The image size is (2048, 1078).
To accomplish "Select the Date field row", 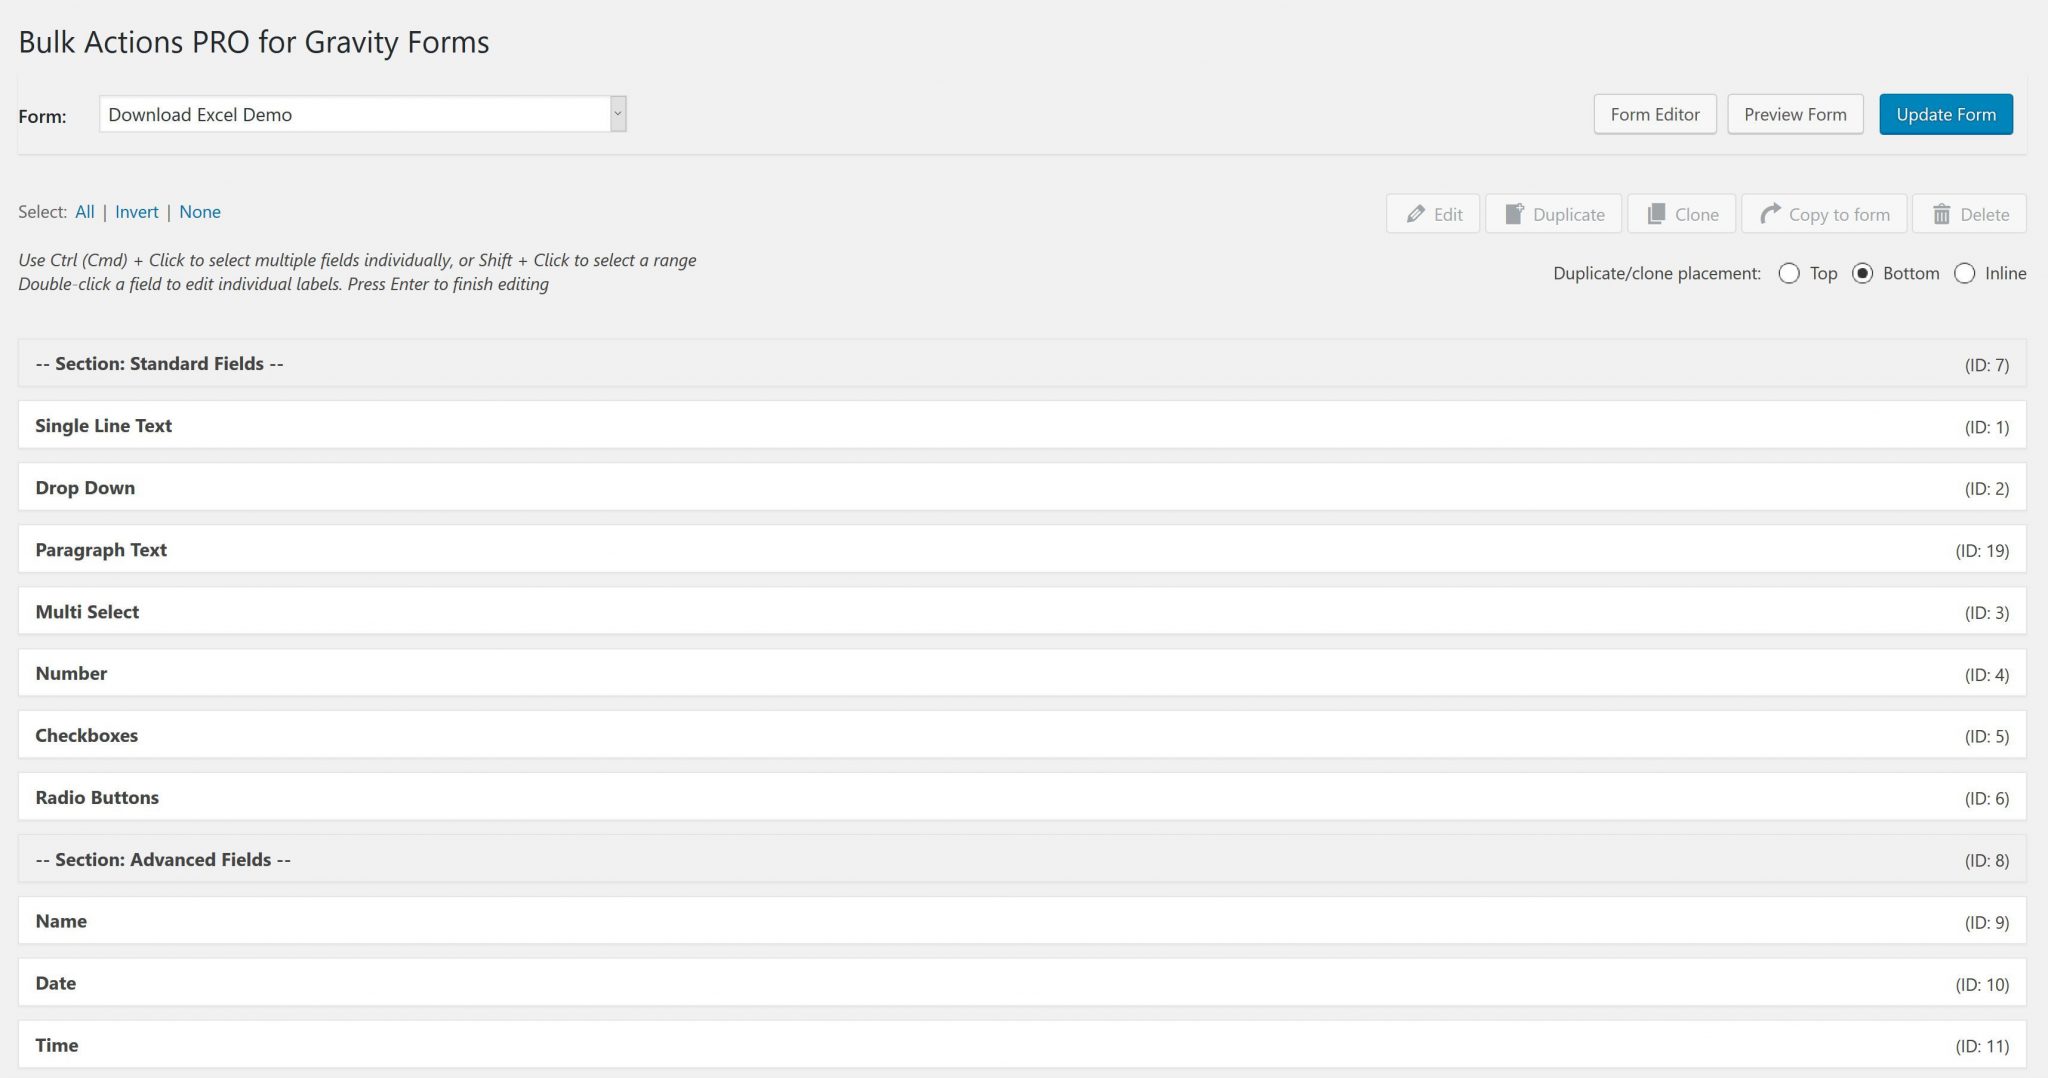I will click(1022, 984).
